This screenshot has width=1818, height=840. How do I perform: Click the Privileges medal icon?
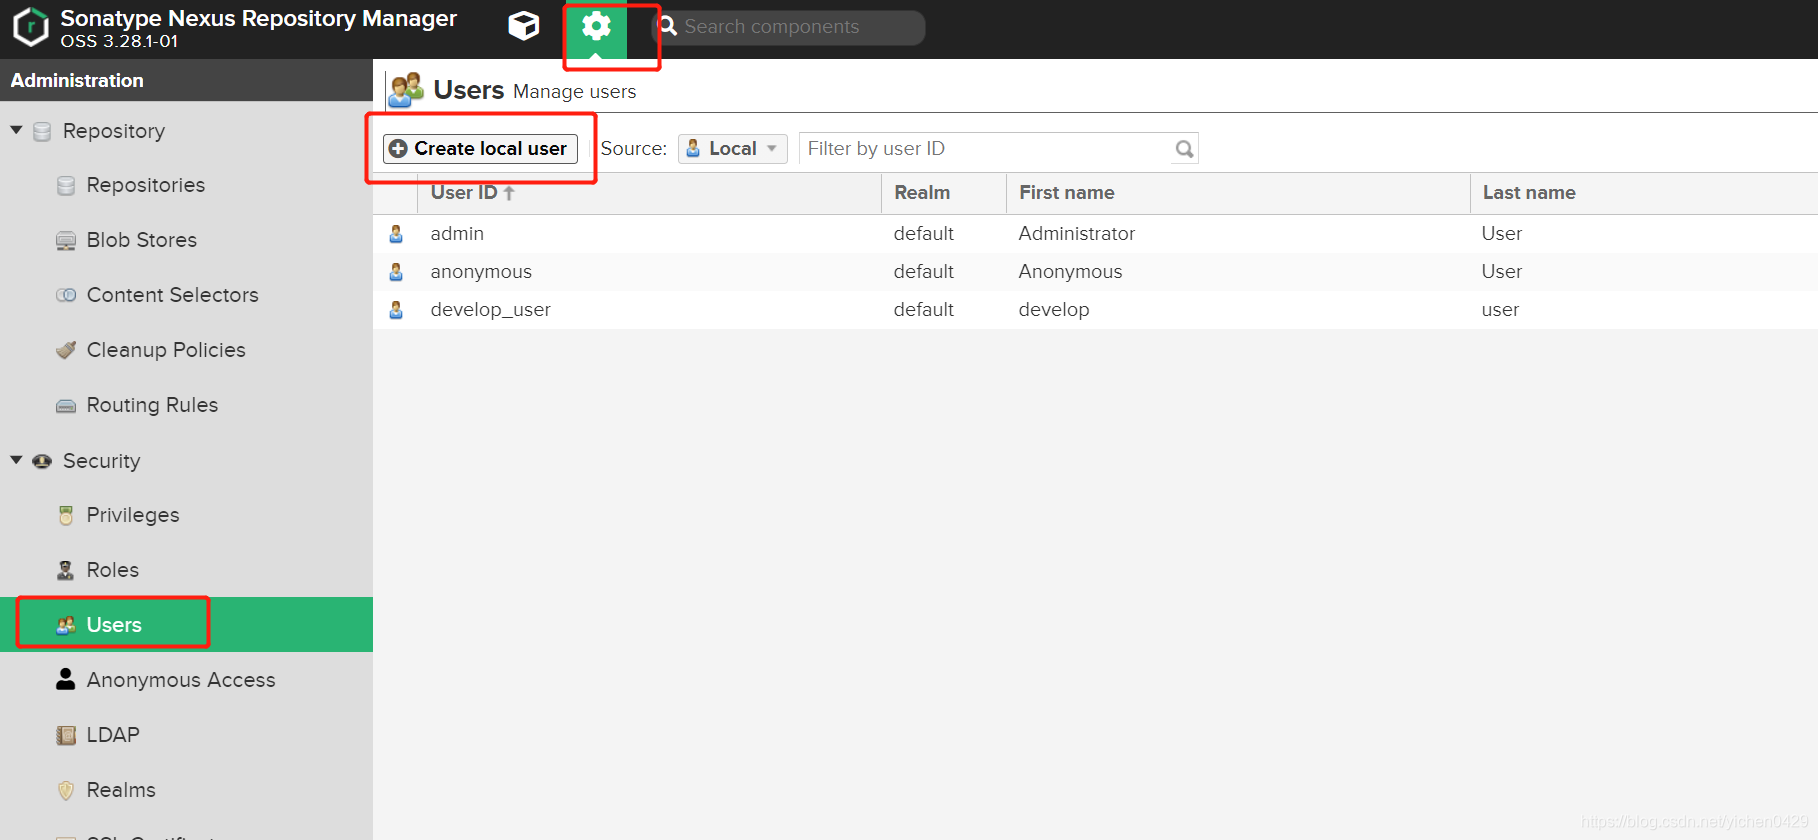point(66,515)
